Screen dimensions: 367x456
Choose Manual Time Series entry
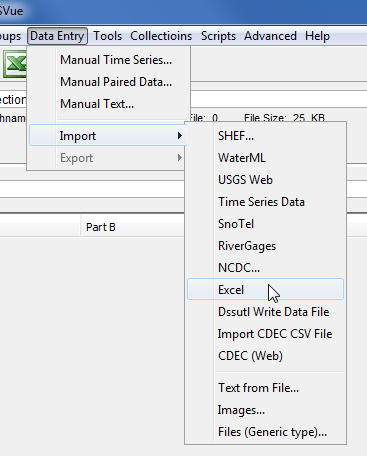click(116, 60)
